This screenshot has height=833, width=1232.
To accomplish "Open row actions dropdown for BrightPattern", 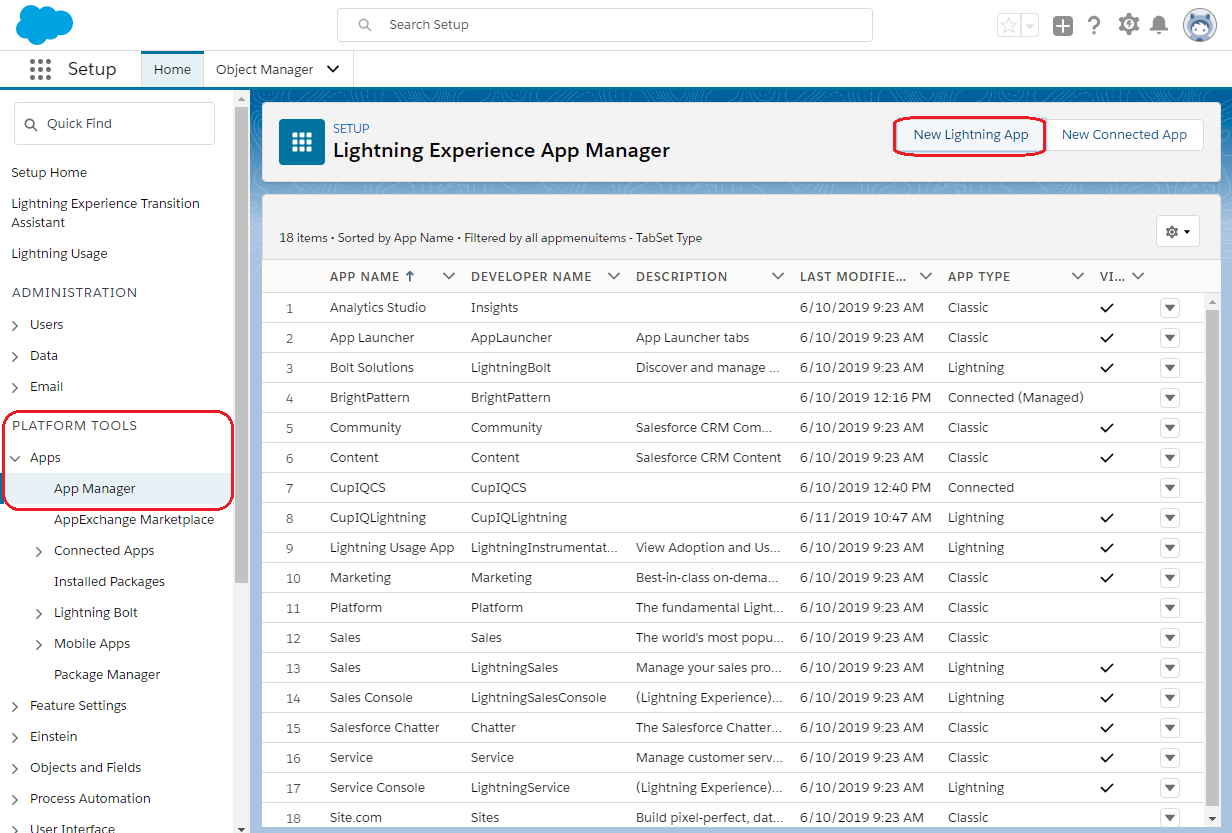I will coord(1170,398).
